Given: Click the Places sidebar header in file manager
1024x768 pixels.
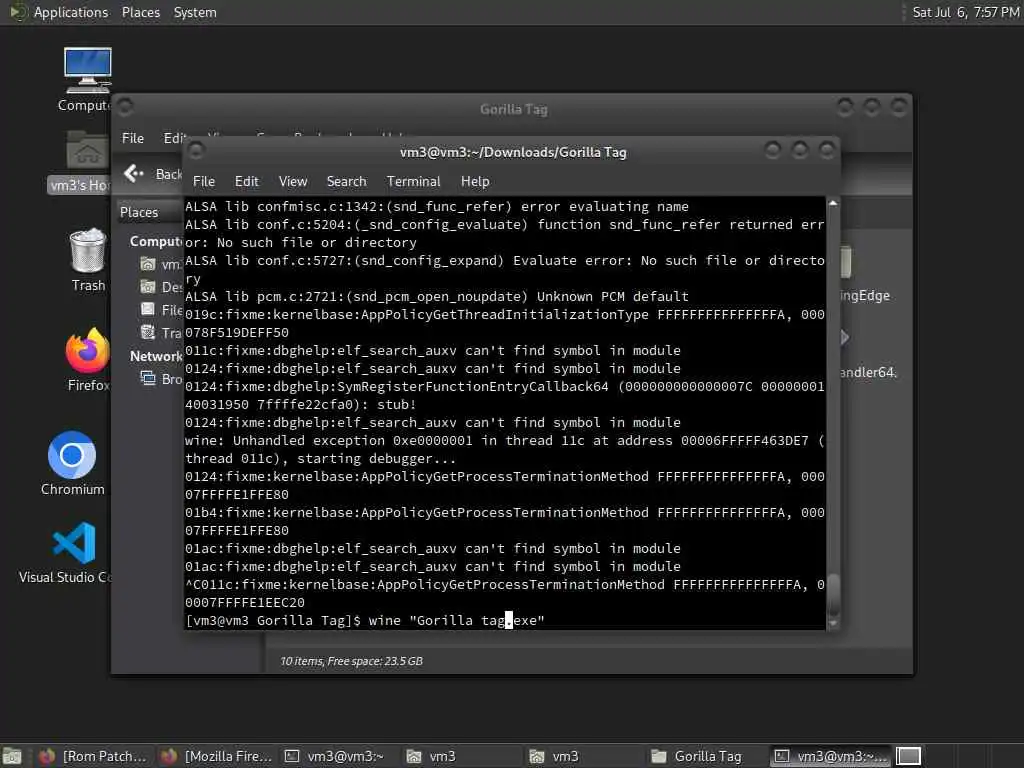Looking at the screenshot, I should pyautogui.click(x=139, y=212).
